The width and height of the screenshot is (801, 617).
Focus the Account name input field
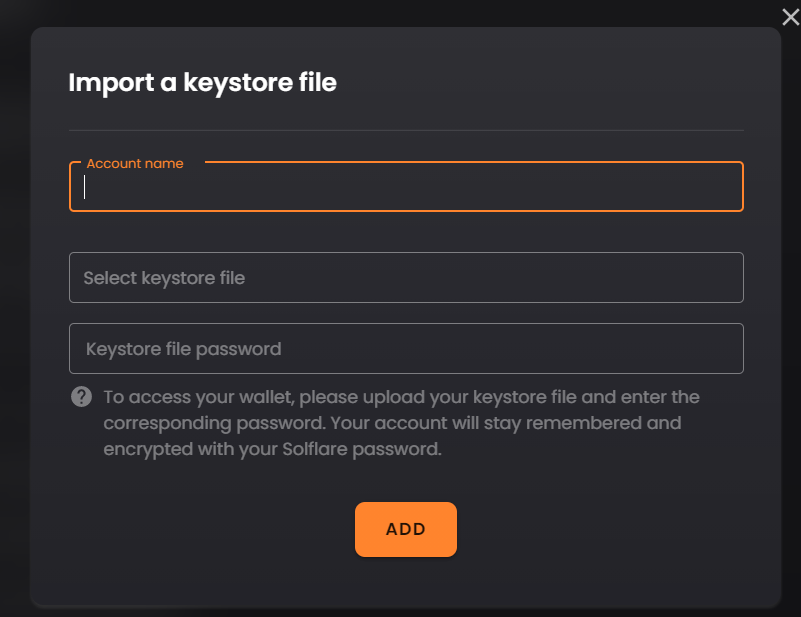coord(406,188)
